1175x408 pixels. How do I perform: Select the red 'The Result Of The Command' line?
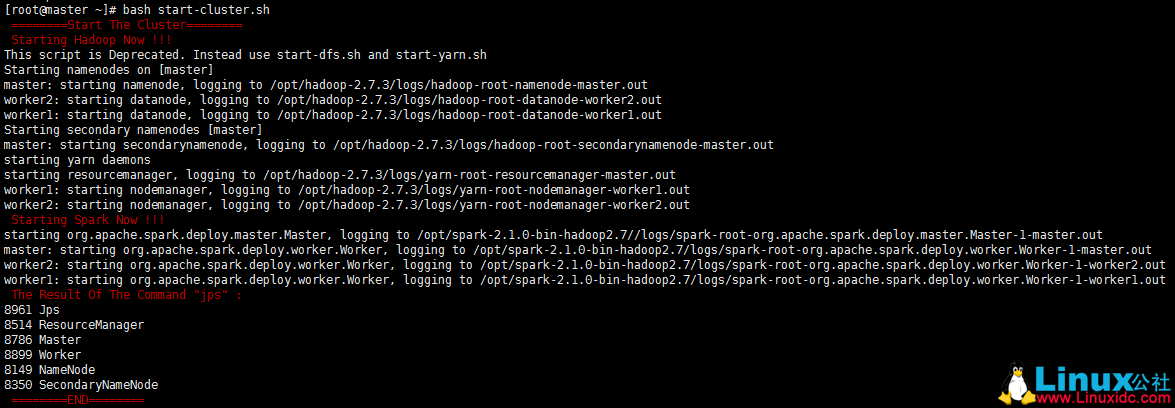pos(126,295)
